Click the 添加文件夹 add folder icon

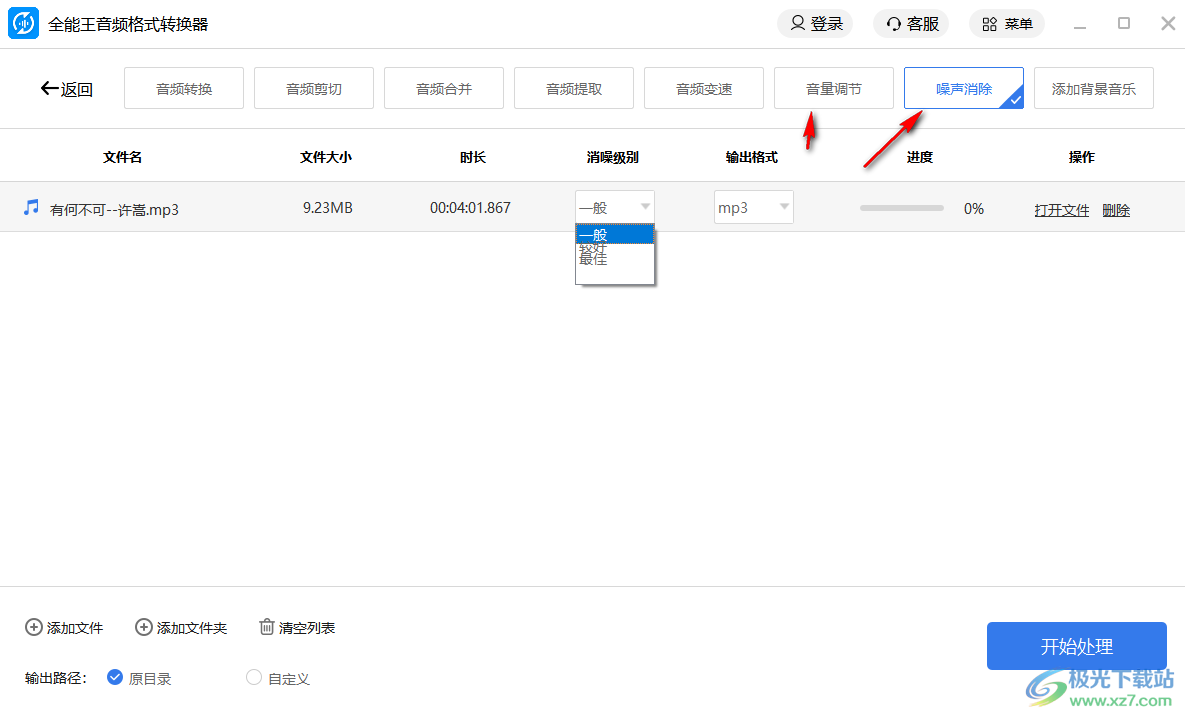pyautogui.click(x=143, y=627)
